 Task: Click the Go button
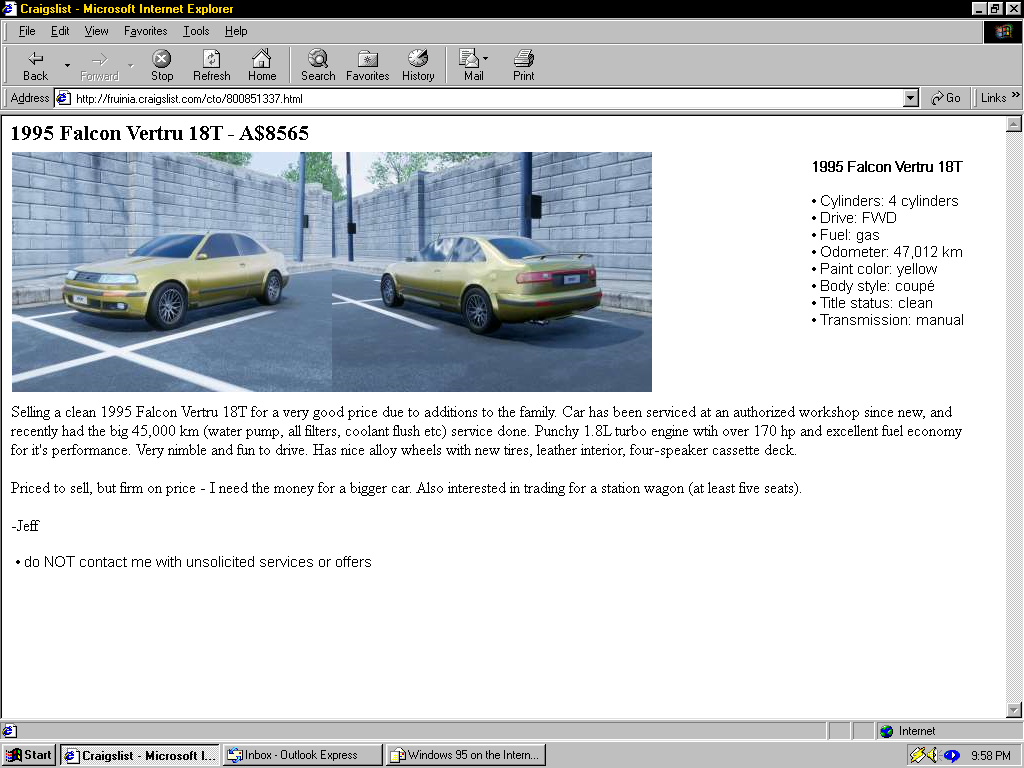(x=946, y=98)
